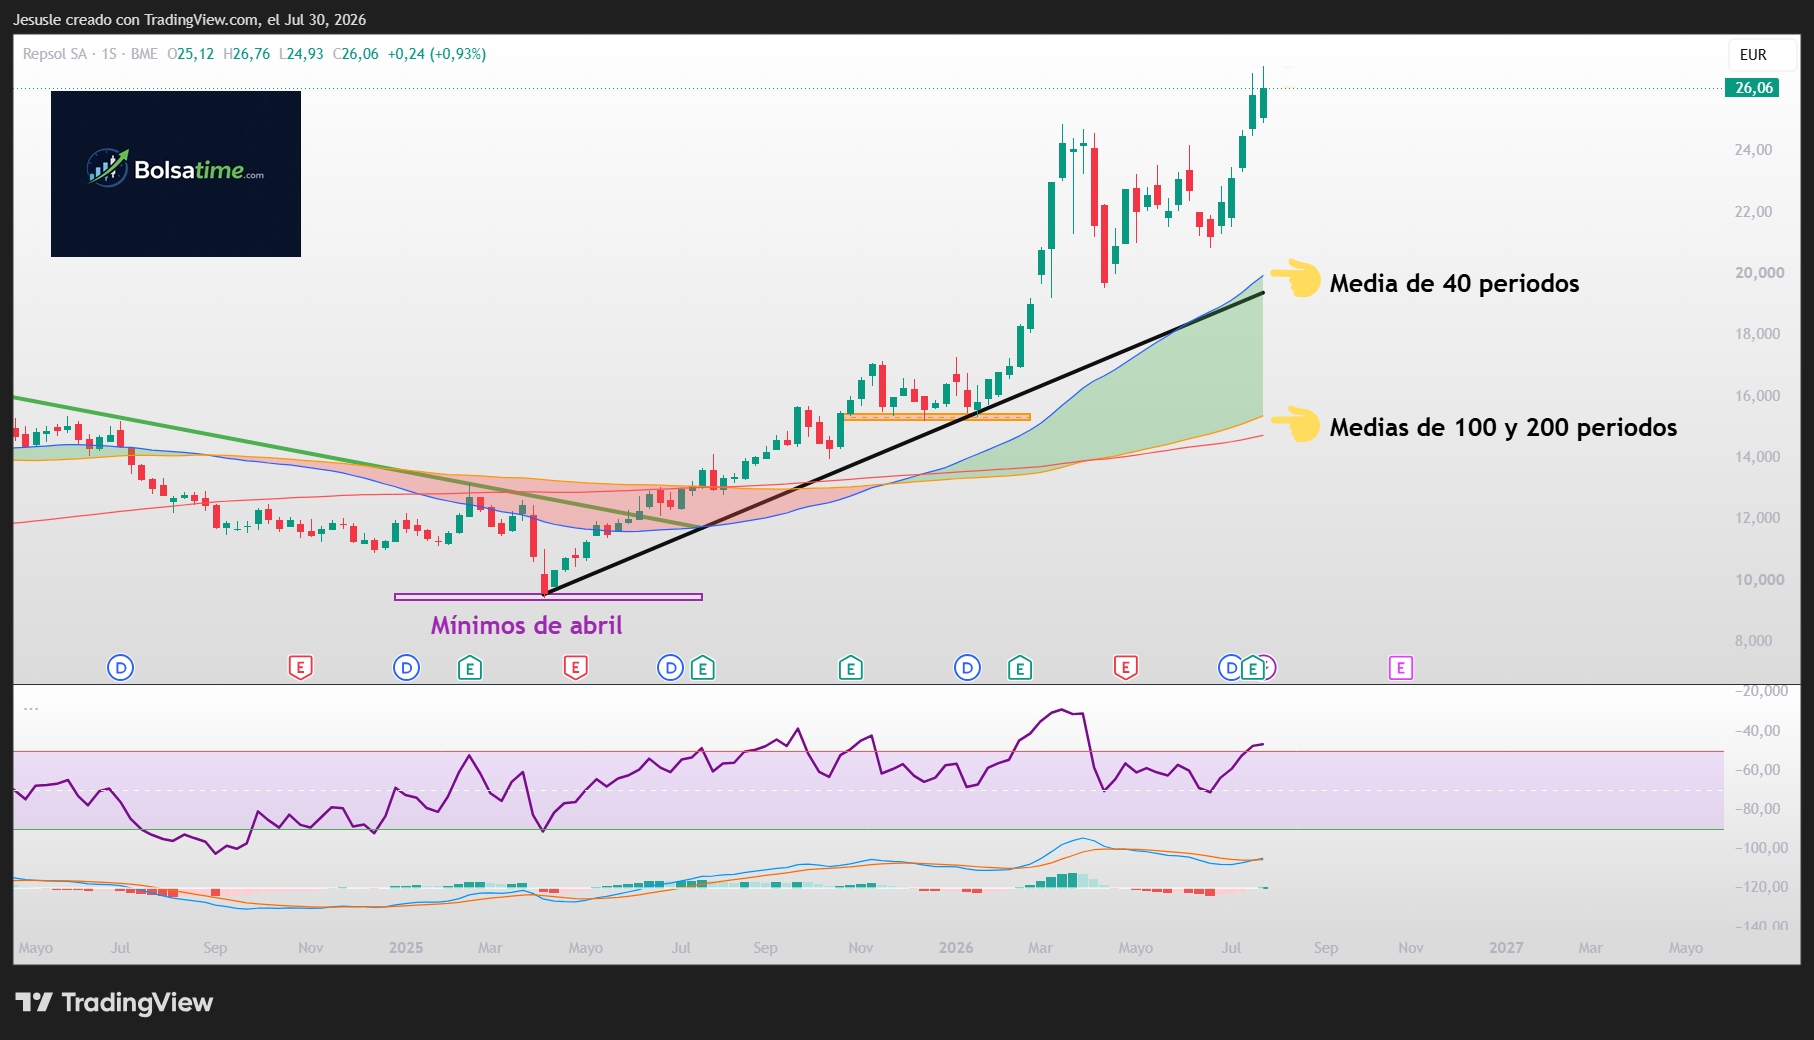Open the Bolsatime.com logo image
The width and height of the screenshot is (1814, 1040).
[176, 174]
